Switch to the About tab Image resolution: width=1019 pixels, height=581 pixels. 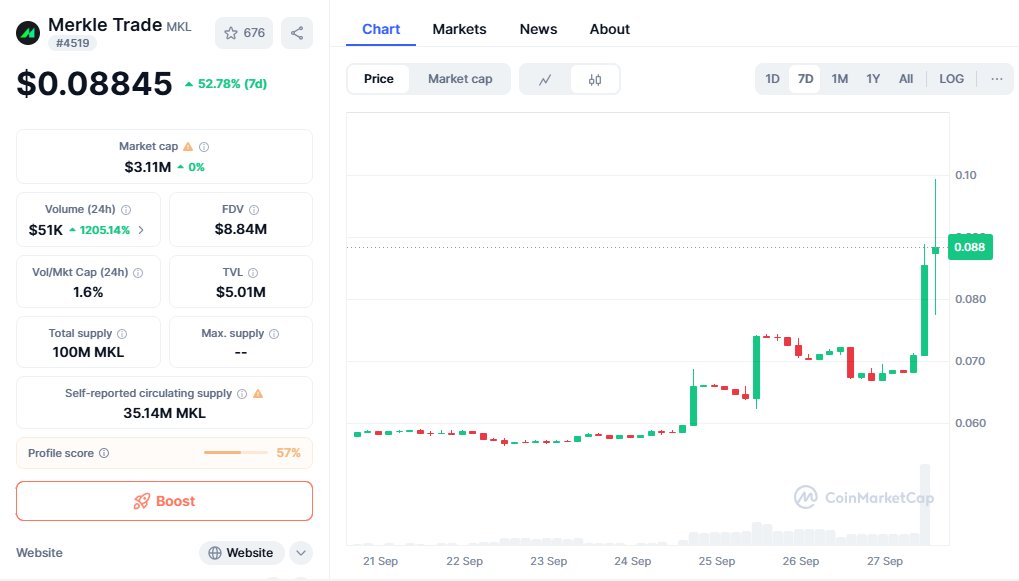(610, 29)
